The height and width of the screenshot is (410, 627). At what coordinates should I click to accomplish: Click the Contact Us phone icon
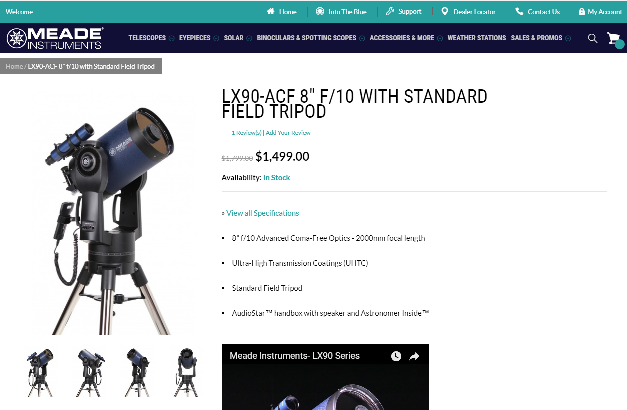(x=519, y=11)
